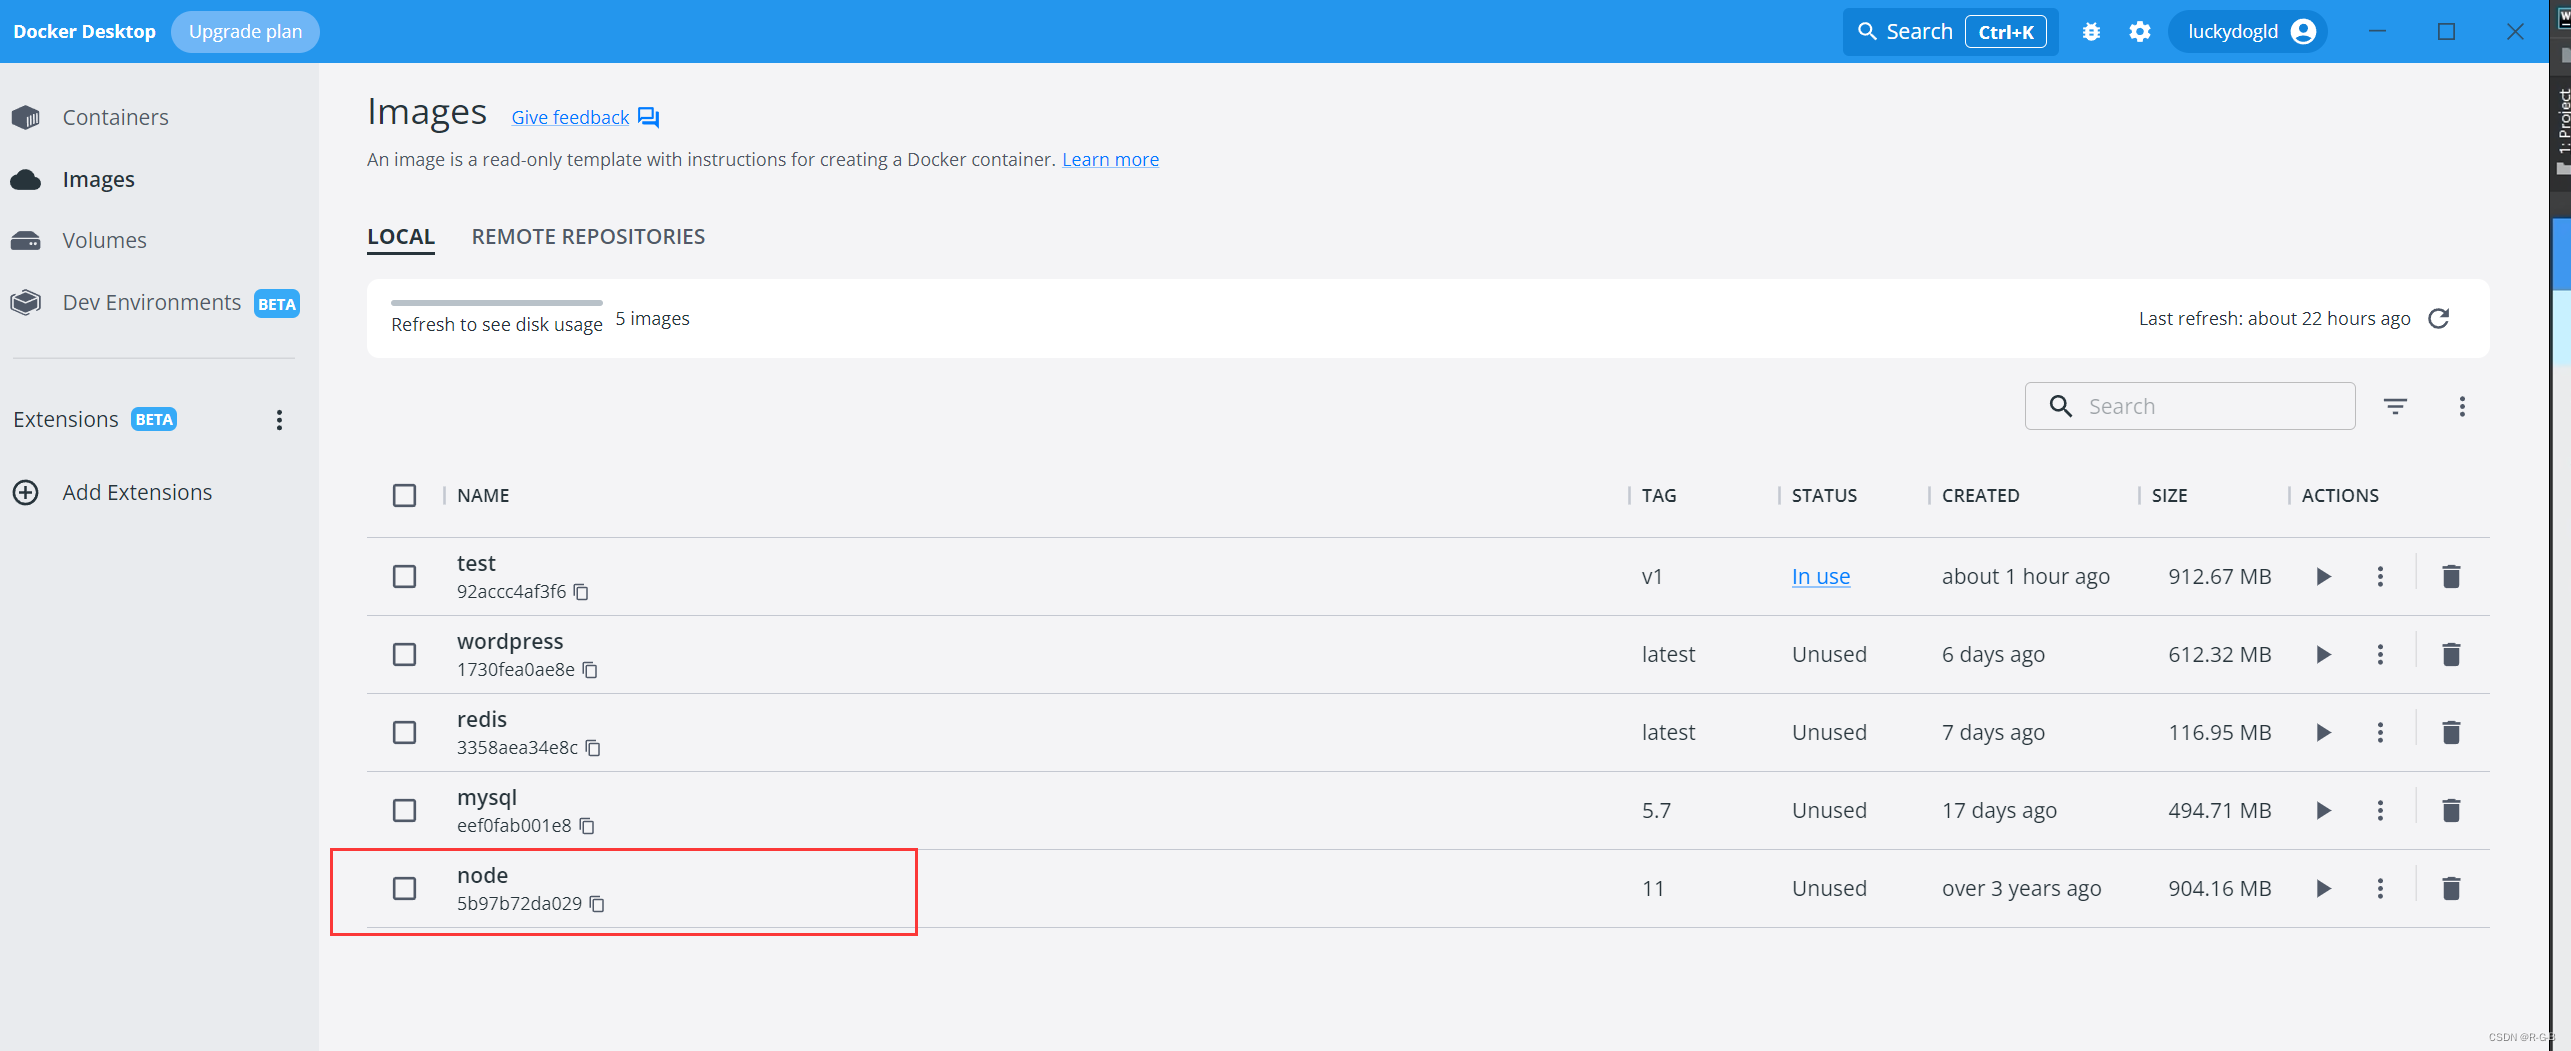The height and width of the screenshot is (1051, 2571).
Task: Open Docker Desktop settings gear
Action: (x=2140, y=32)
